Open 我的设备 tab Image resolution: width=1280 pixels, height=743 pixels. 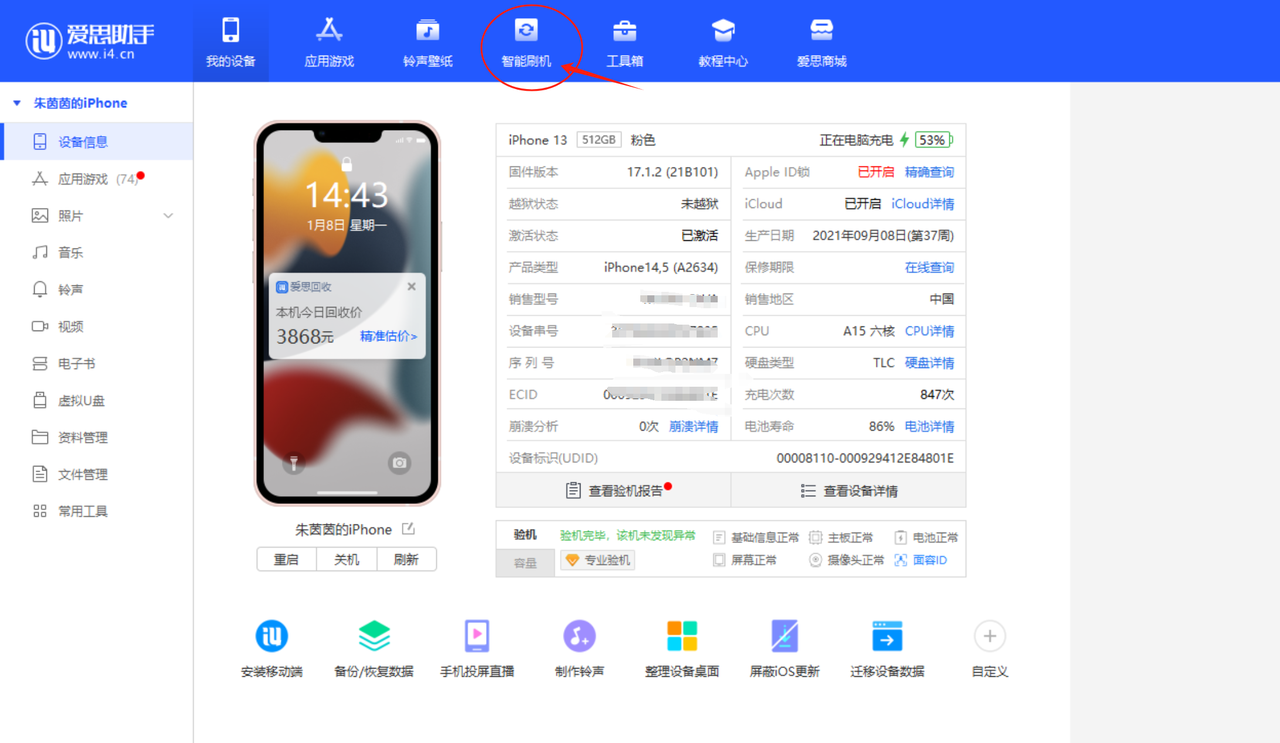230,41
